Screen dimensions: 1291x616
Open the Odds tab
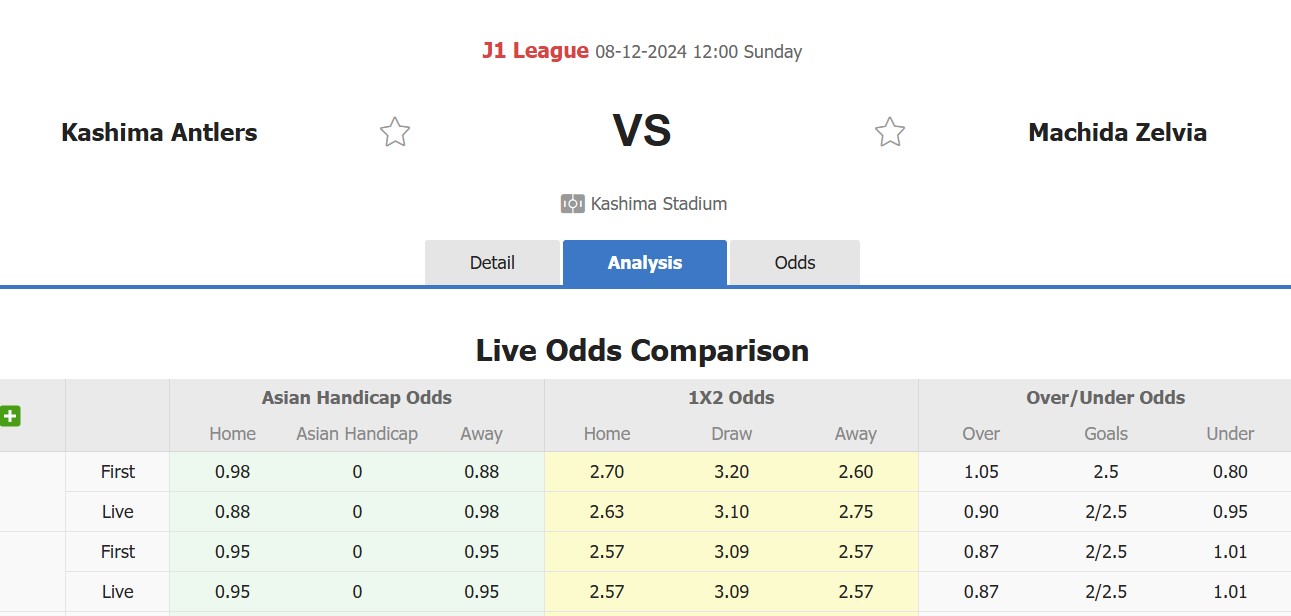795,263
